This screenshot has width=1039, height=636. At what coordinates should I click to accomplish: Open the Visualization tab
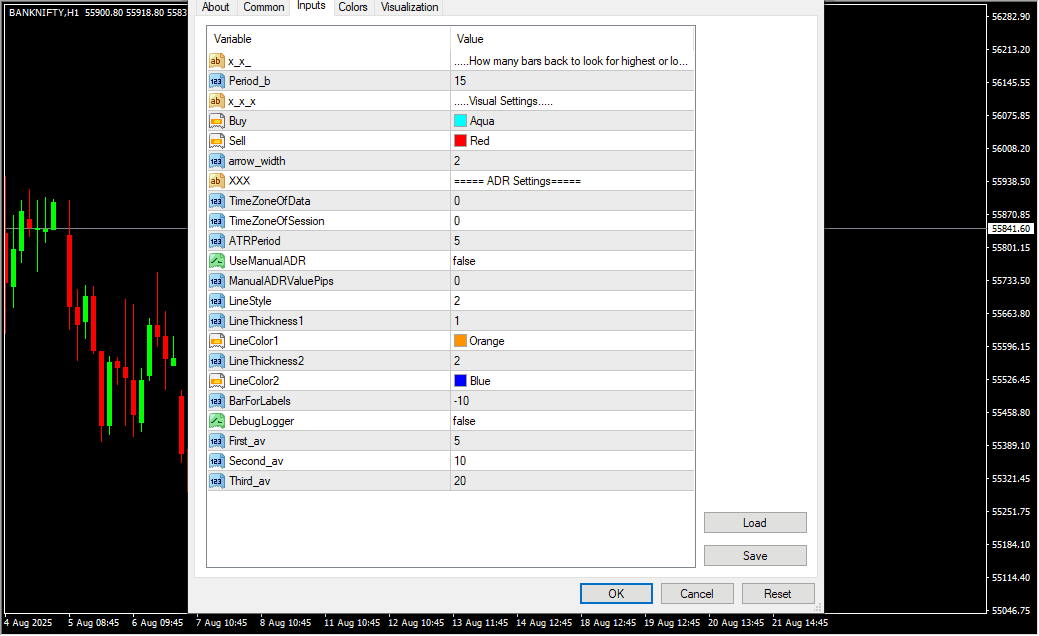tap(409, 7)
